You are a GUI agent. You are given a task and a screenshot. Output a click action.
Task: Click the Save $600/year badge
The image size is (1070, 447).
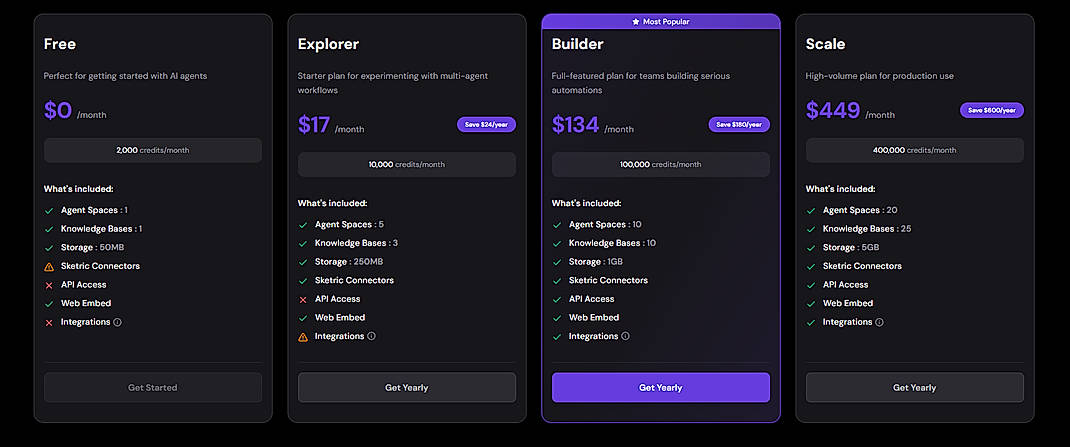pyautogui.click(x=992, y=110)
